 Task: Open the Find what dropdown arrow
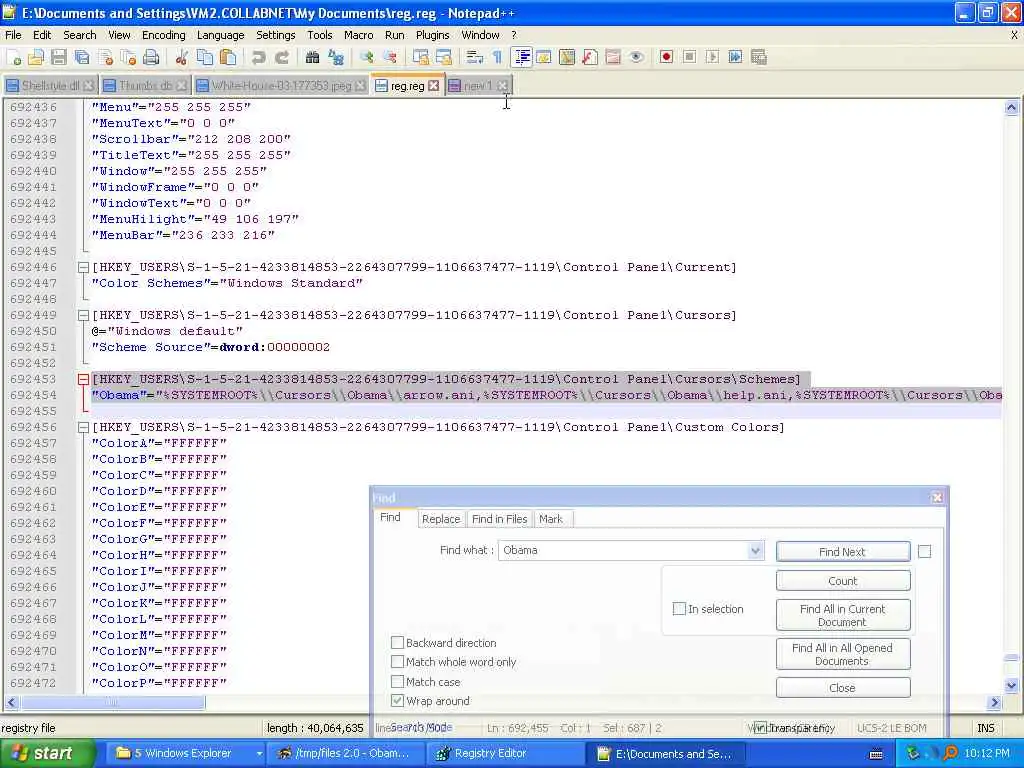tap(755, 551)
